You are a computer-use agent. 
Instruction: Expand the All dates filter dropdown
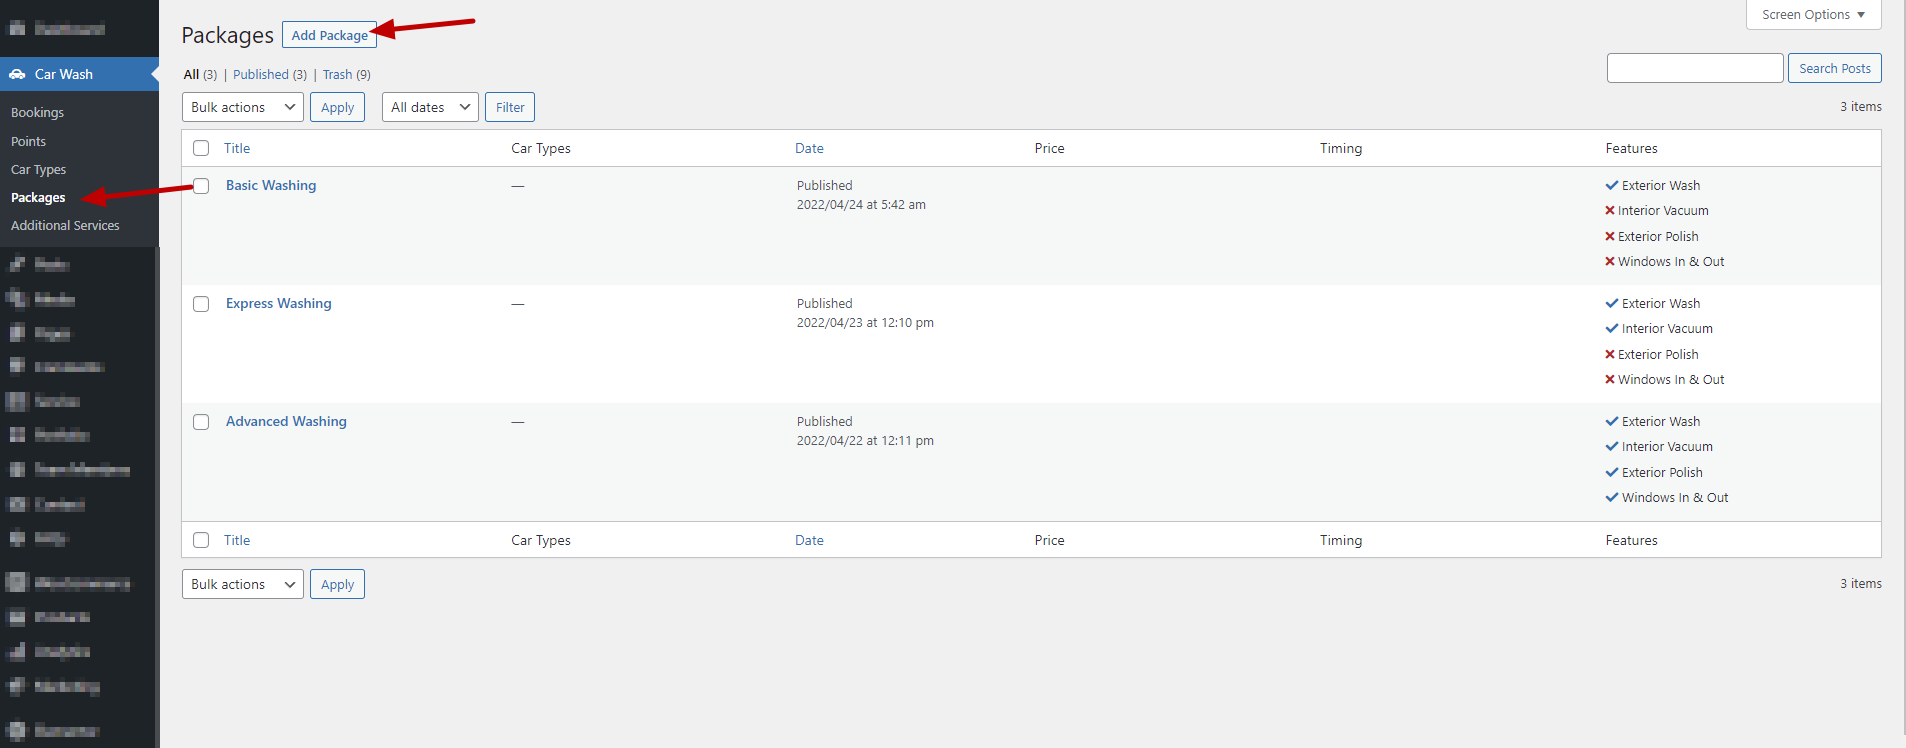coord(430,107)
